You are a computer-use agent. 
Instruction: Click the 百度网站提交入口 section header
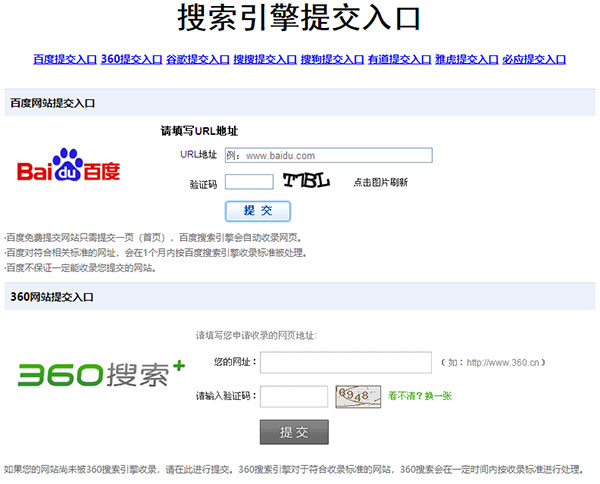click(x=300, y=103)
